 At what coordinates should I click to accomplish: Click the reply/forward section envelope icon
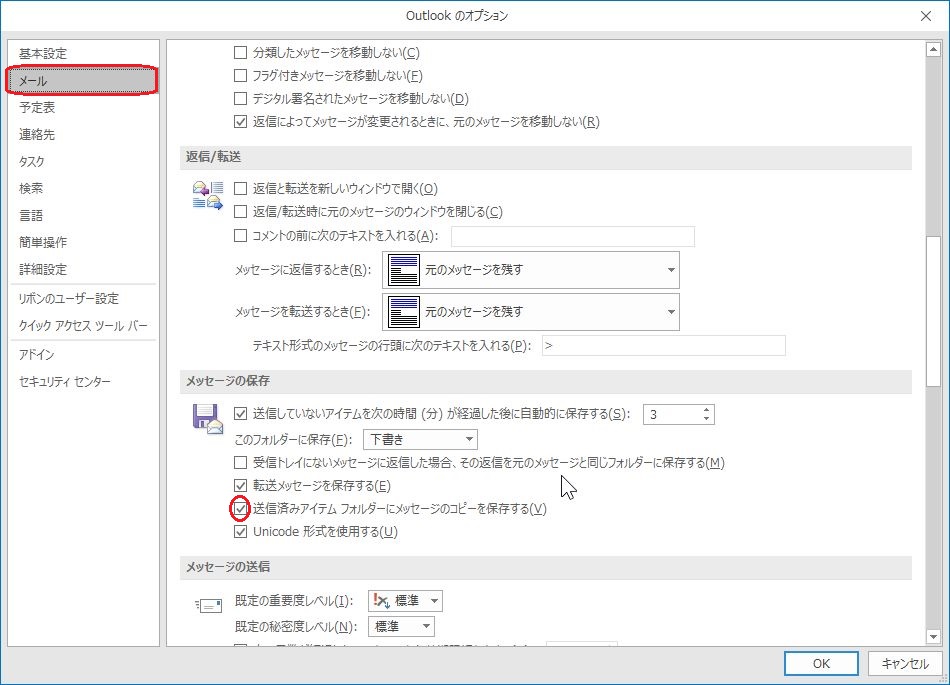click(x=208, y=195)
